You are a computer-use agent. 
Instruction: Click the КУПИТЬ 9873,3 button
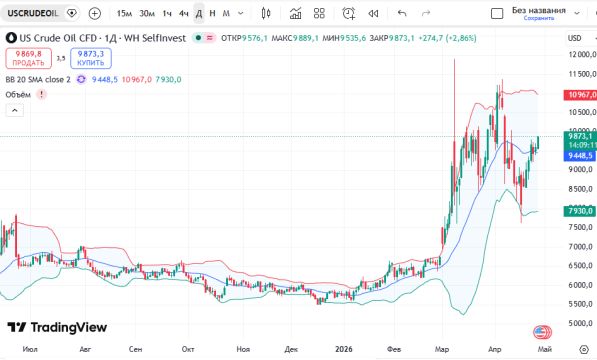pyautogui.click(x=91, y=58)
